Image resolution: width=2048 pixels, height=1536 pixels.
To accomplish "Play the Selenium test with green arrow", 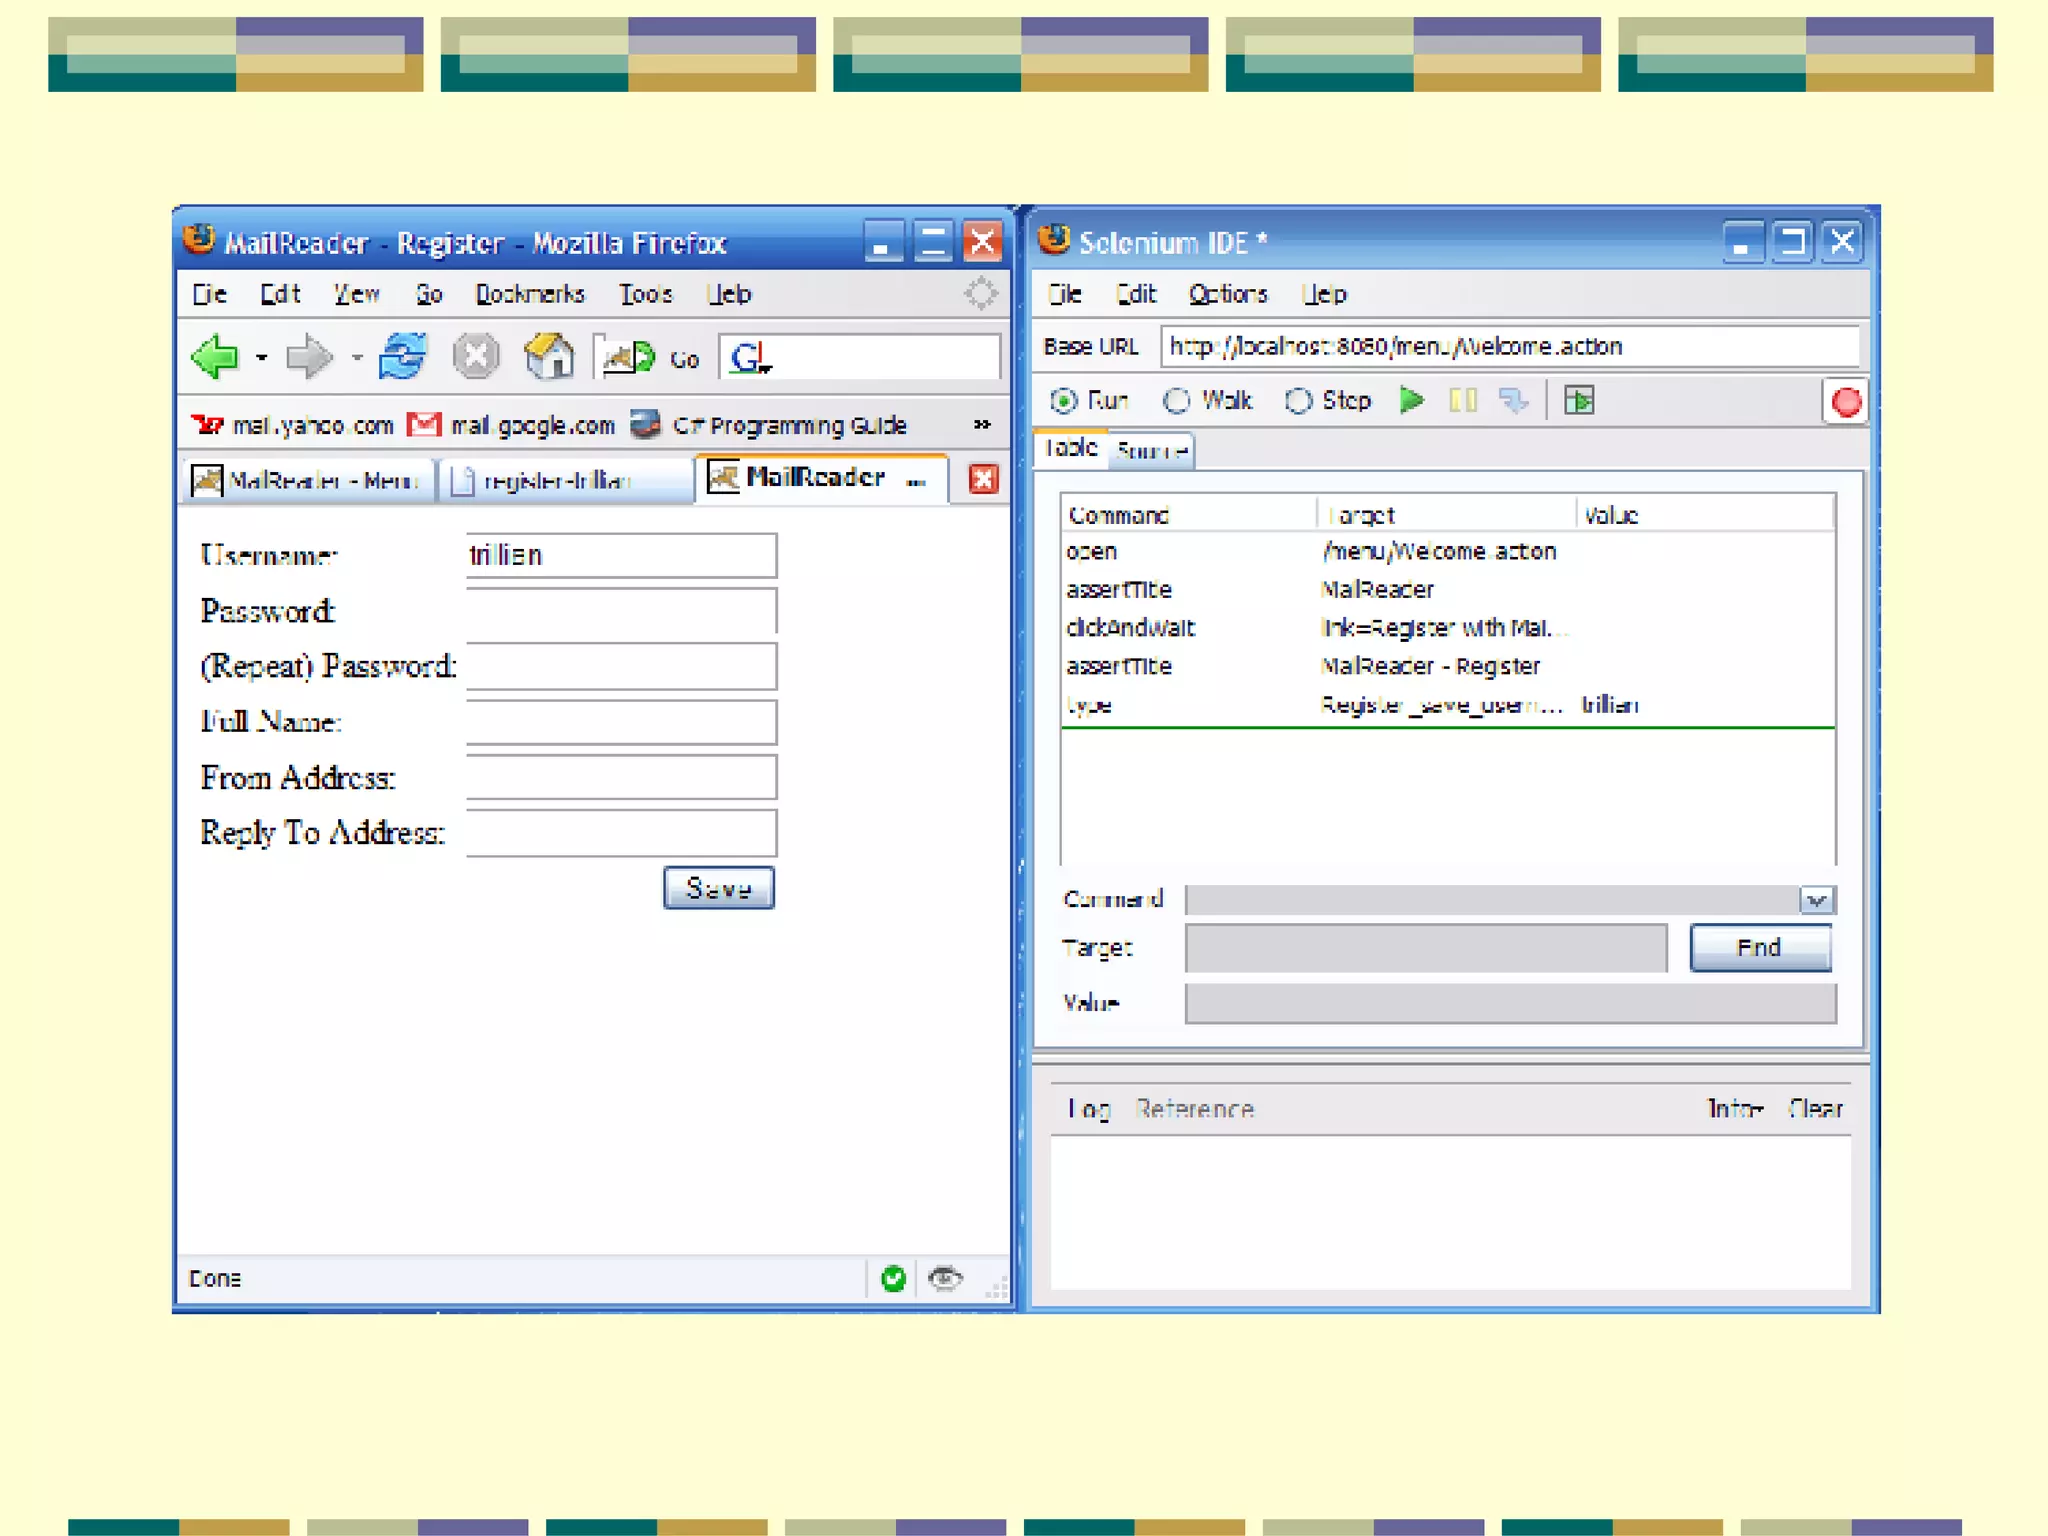I will (x=1411, y=401).
